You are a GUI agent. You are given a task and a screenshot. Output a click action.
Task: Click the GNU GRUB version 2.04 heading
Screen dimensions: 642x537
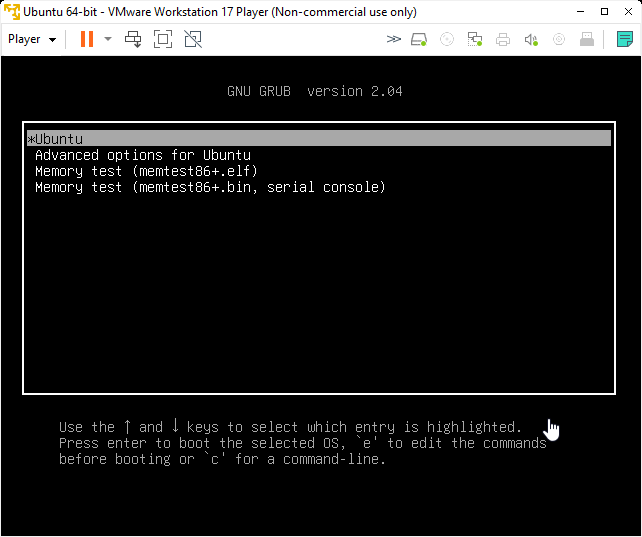314,91
